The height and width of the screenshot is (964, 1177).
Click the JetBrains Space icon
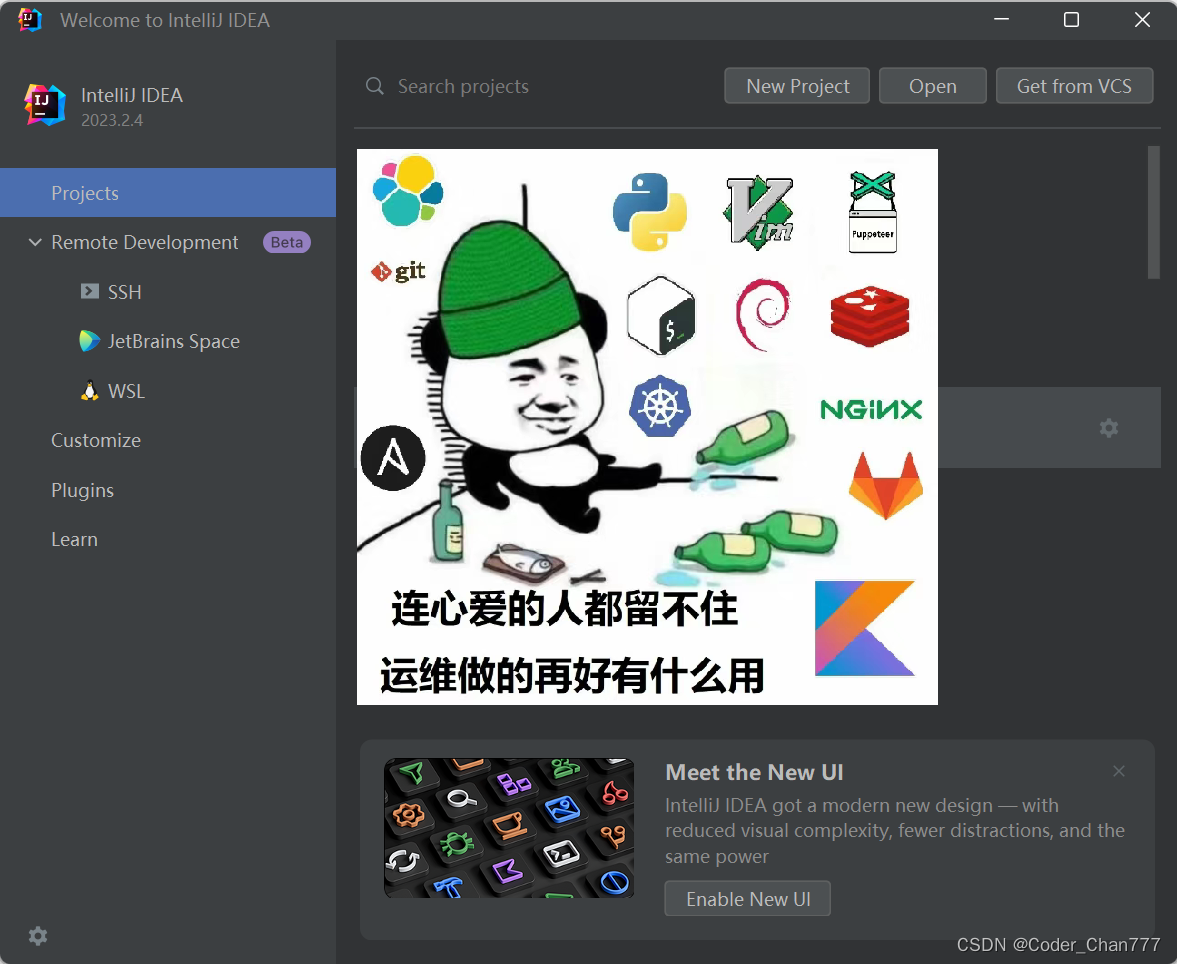[x=89, y=341]
